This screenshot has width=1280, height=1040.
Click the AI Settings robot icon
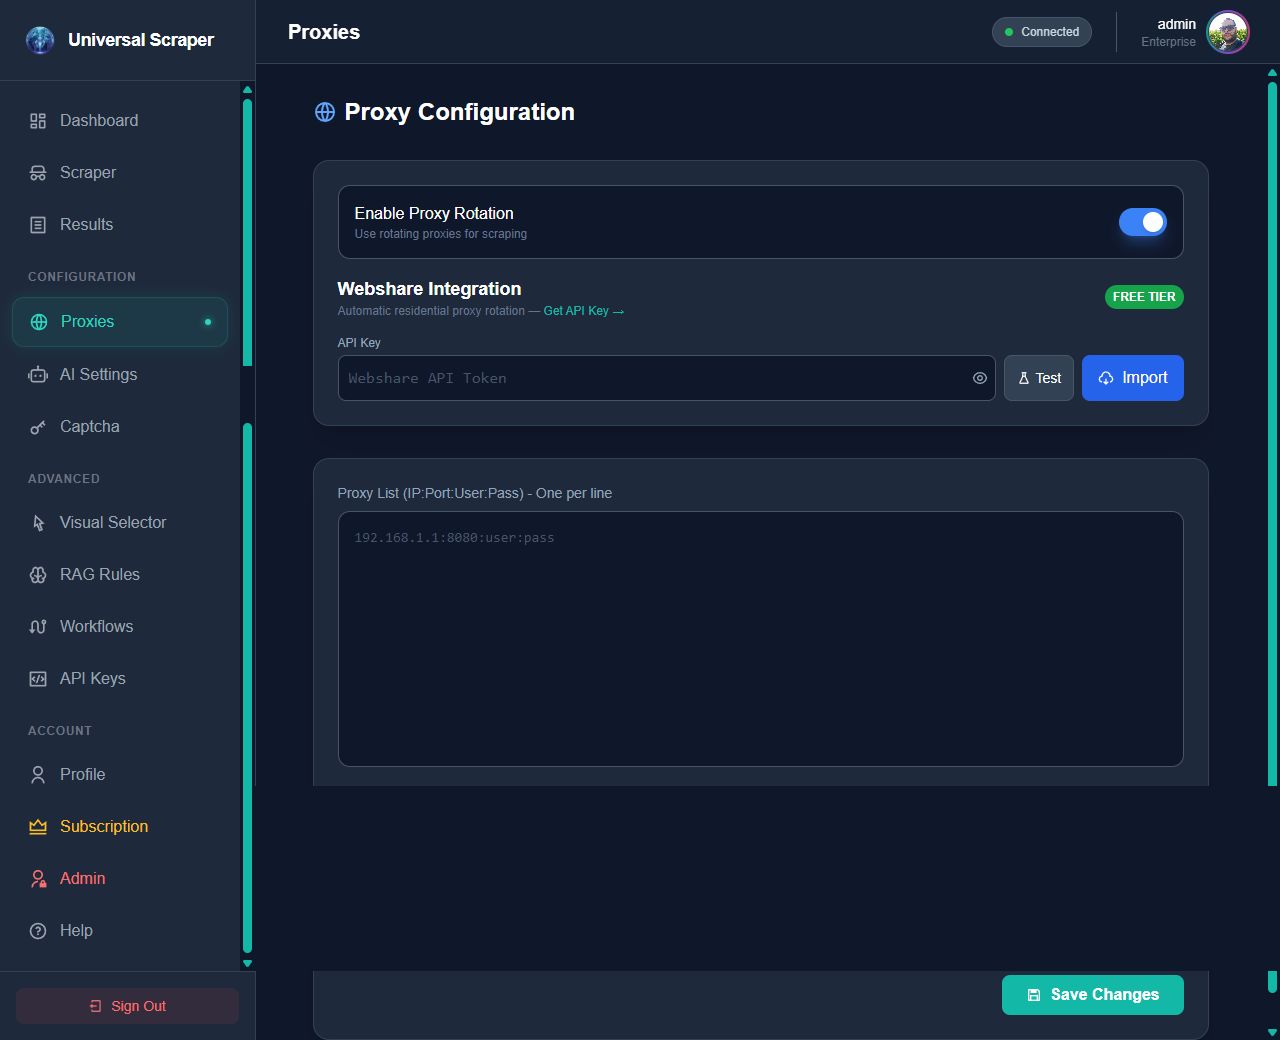tap(38, 375)
